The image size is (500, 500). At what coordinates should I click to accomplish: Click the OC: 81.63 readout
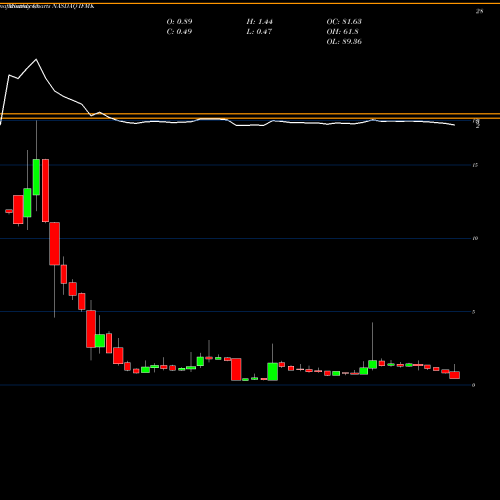[x=344, y=22]
